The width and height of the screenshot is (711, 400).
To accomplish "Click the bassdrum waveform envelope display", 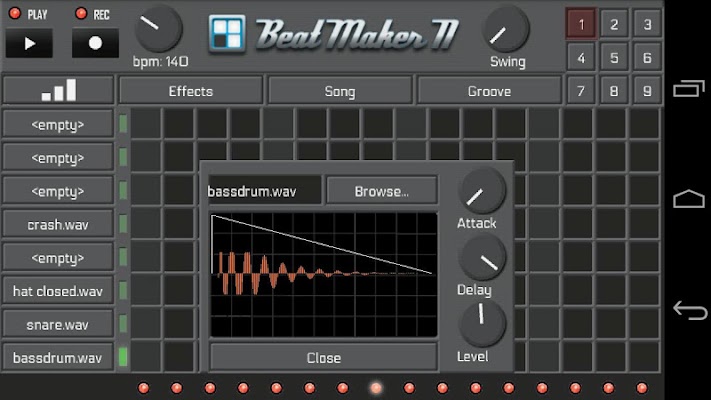I will (x=324, y=275).
